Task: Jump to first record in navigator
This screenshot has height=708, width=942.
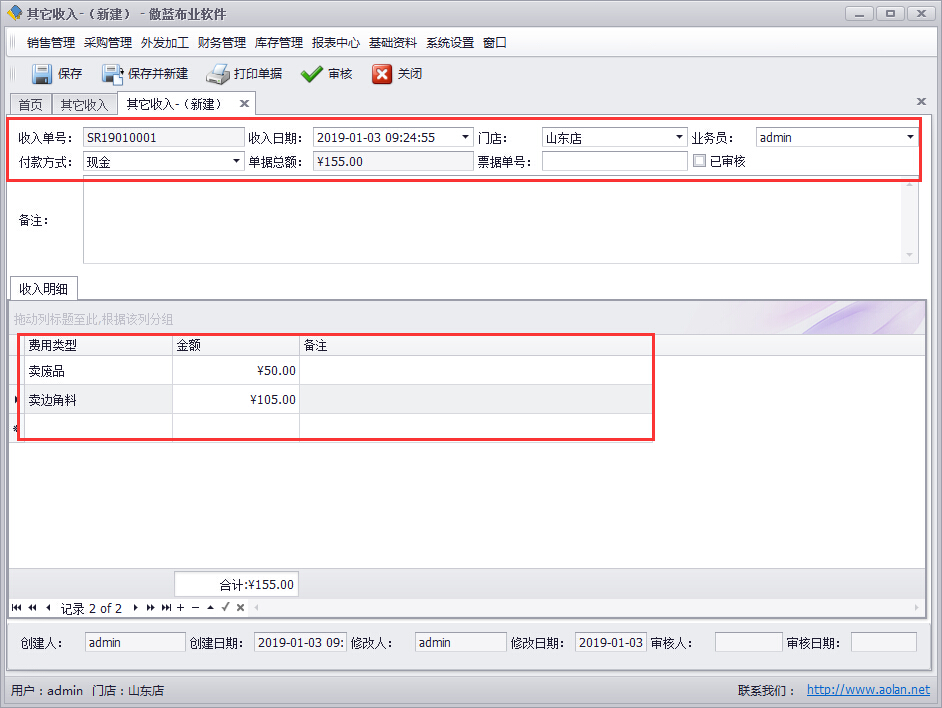Action: (17, 608)
